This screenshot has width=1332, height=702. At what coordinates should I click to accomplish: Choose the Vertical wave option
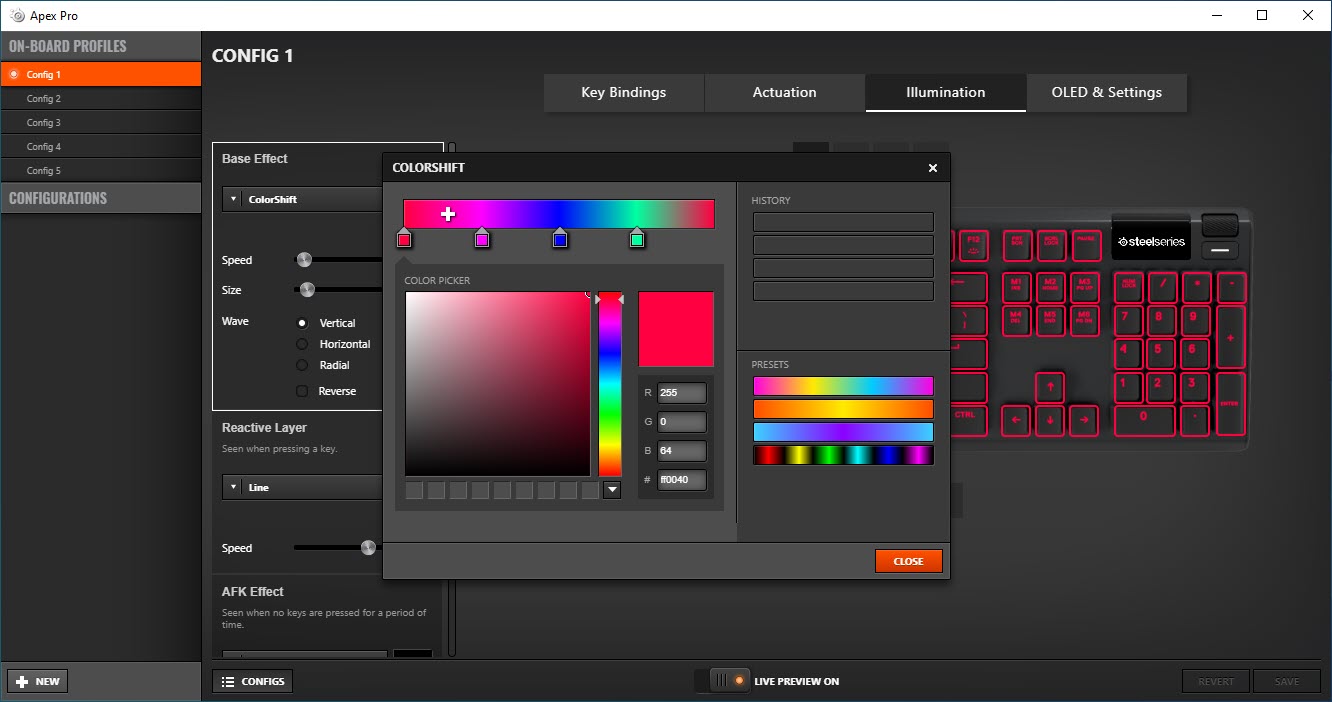coord(302,323)
